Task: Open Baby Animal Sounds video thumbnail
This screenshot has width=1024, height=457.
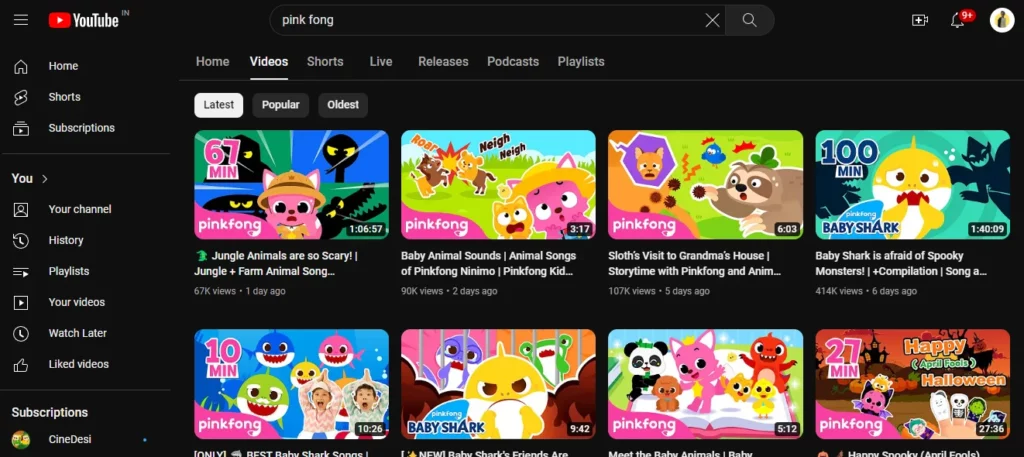Action: pos(498,185)
